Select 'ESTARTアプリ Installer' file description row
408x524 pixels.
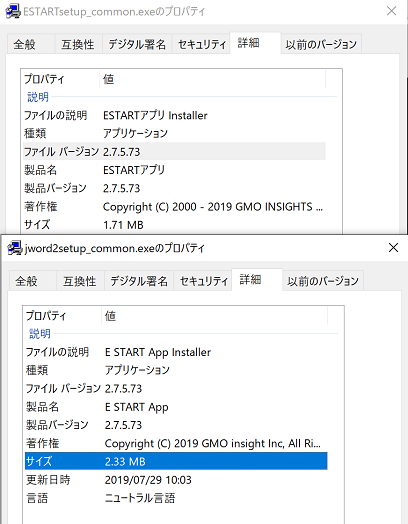coord(174,115)
